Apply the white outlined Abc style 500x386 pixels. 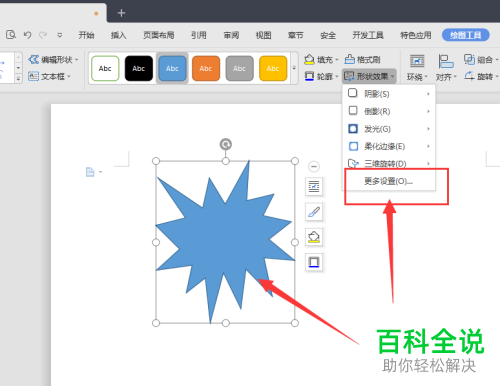pos(105,68)
